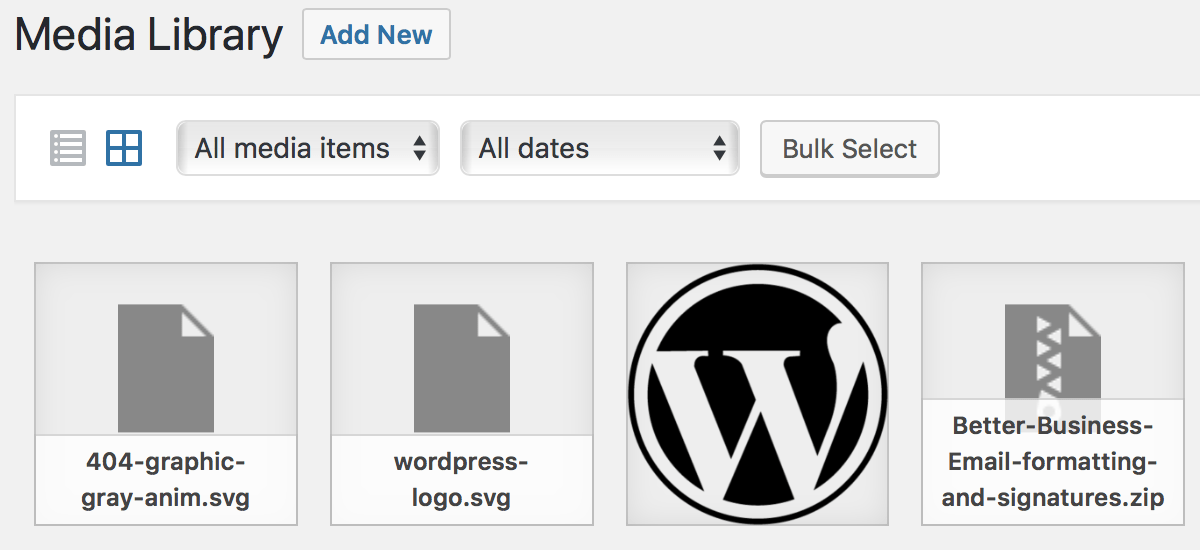1200x550 pixels.
Task: Click the Better-Business-Email-formatting-and-signatures.zip filename label
Action: coord(1053,462)
